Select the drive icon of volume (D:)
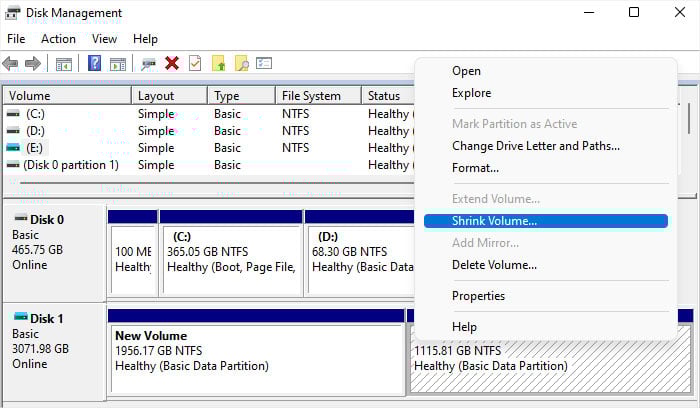Screen dimensions: 700x408 pyautogui.click(x=13, y=131)
